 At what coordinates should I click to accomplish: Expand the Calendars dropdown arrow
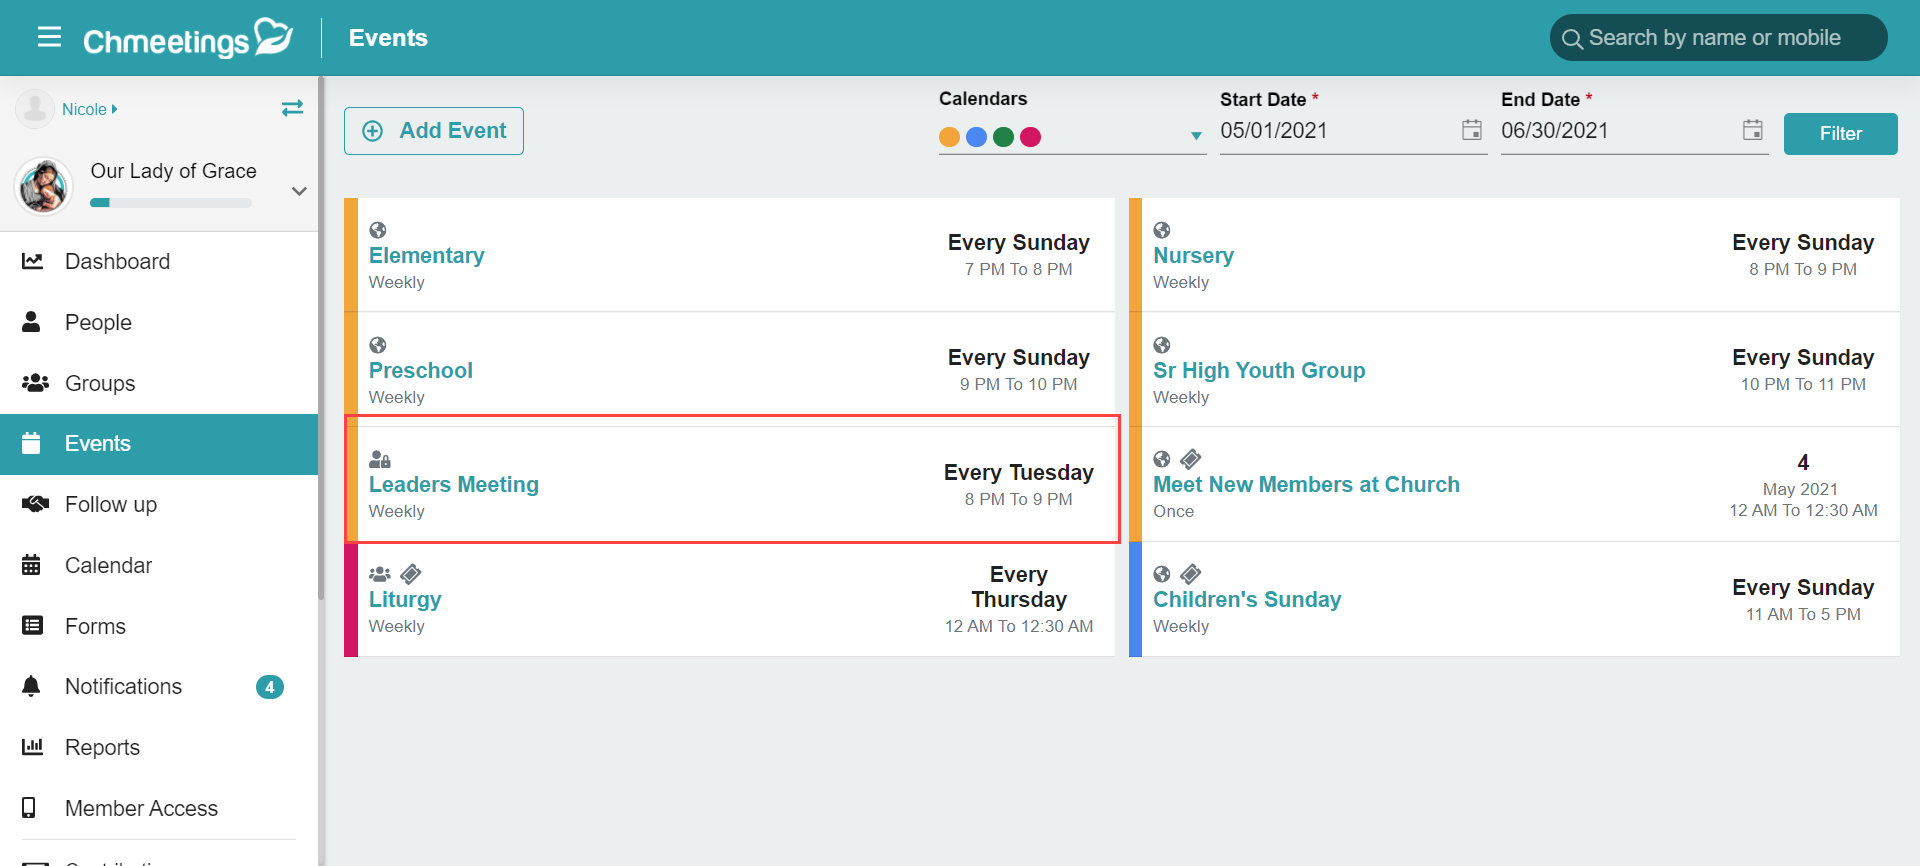1195,136
